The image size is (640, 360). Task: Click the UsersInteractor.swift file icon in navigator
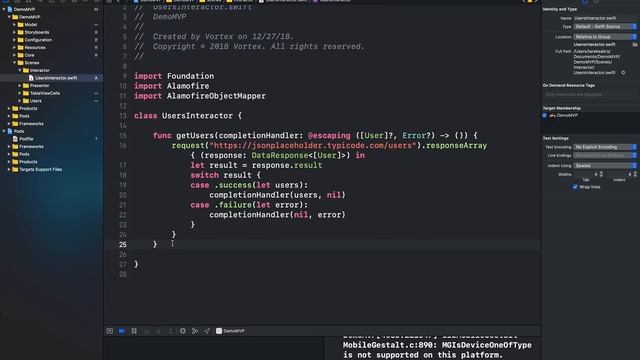click(x=31, y=78)
